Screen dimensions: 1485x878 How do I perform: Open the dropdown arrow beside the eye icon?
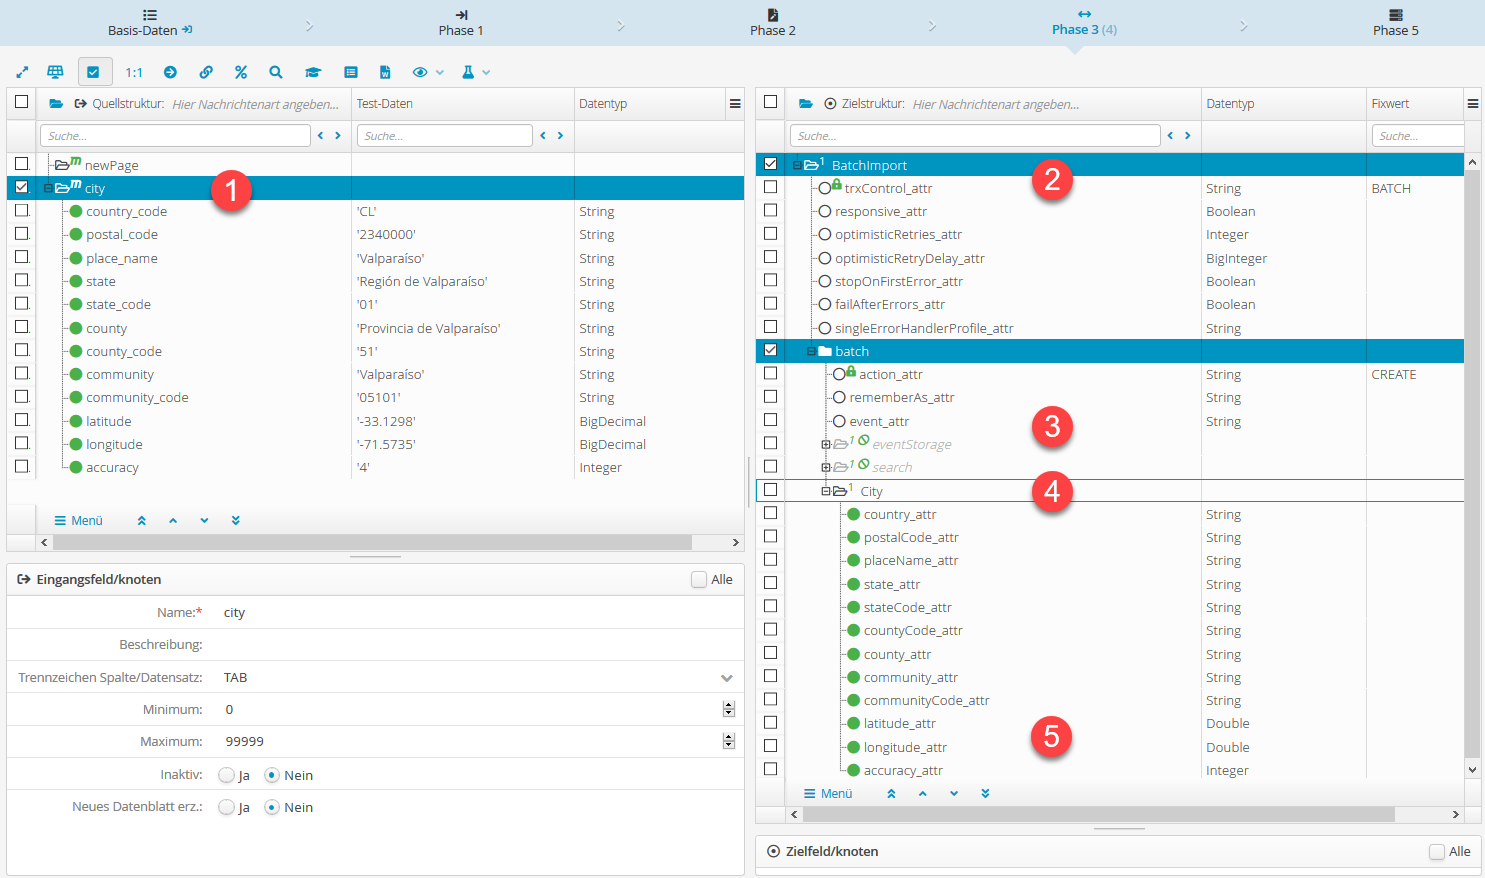tap(440, 72)
